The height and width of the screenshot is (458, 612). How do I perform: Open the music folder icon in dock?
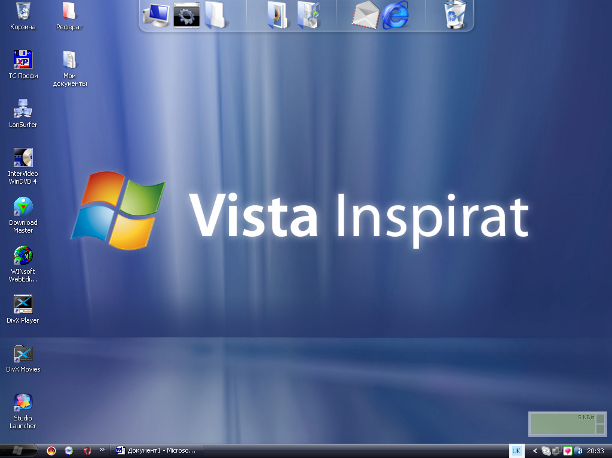pos(308,15)
